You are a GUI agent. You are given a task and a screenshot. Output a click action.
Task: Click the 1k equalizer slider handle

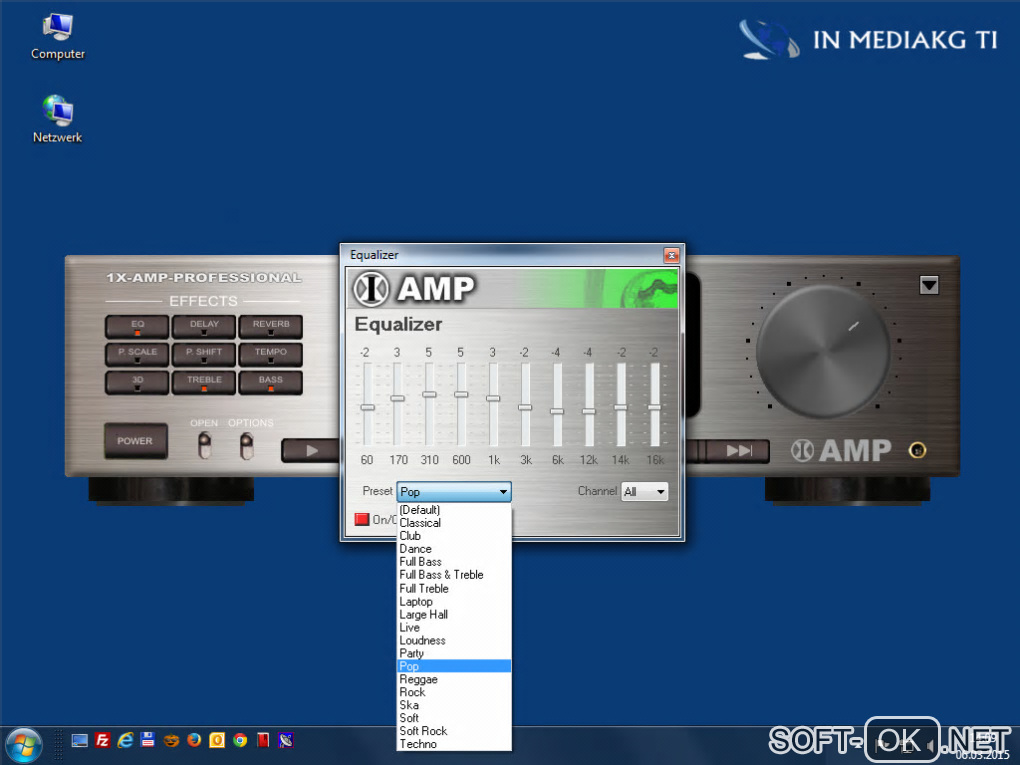[x=493, y=398]
